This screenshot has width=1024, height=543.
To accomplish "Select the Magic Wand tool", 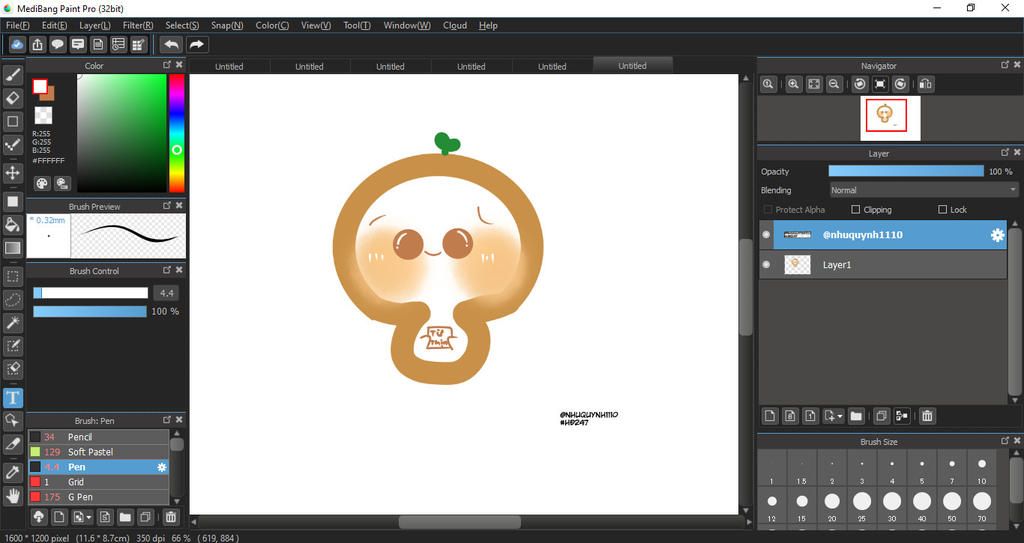I will (x=12, y=323).
